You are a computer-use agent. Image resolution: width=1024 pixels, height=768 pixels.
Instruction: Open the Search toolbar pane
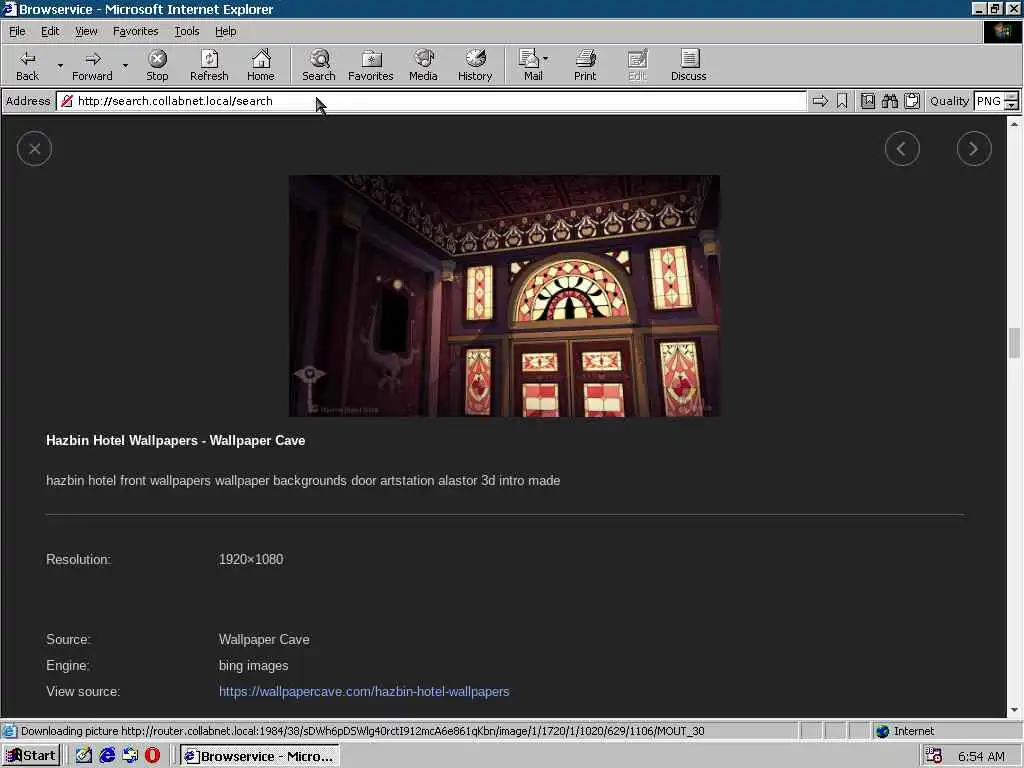pyautogui.click(x=319, y=65)
